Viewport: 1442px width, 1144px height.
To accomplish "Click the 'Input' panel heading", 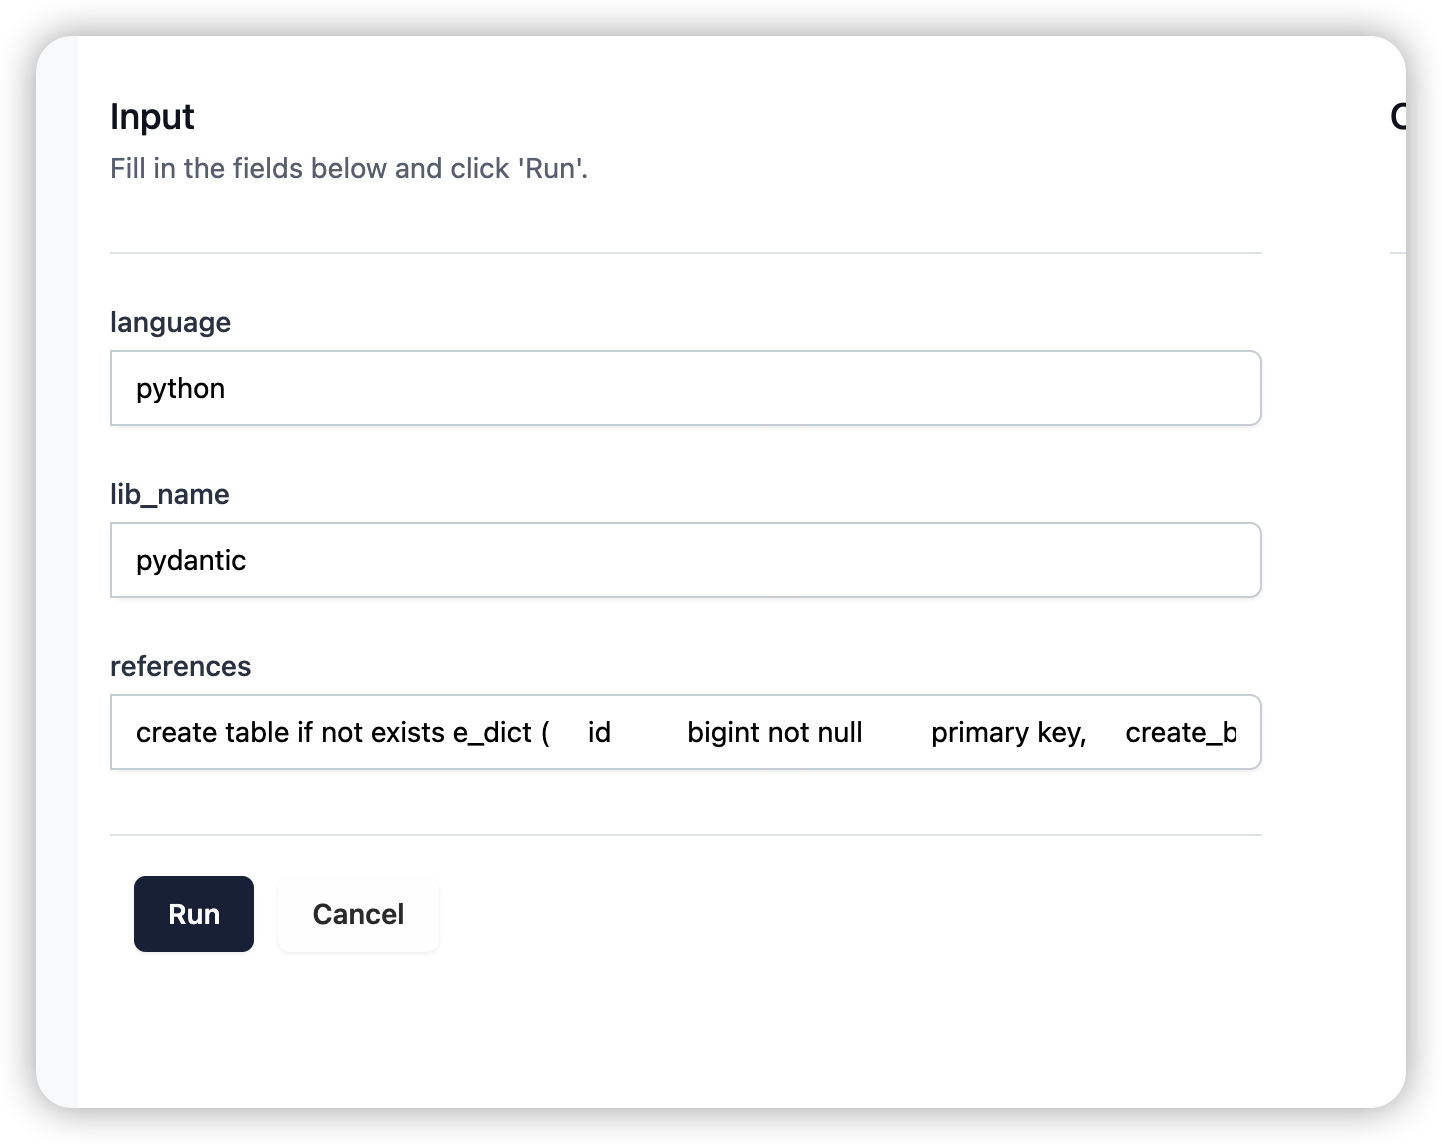I will 152,116.
